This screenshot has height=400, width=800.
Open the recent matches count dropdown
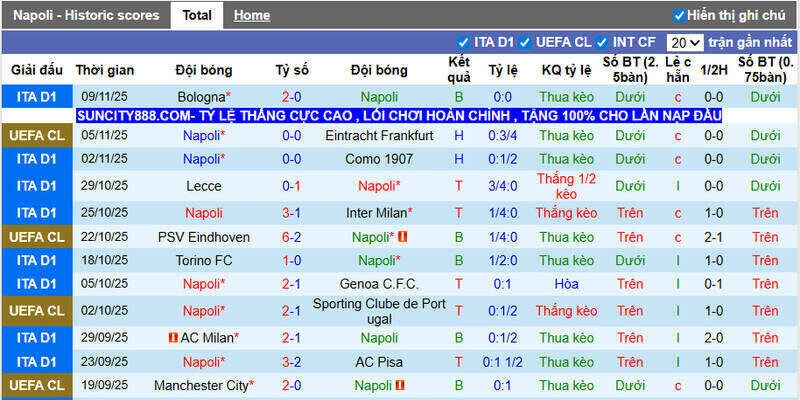[685, 43]
